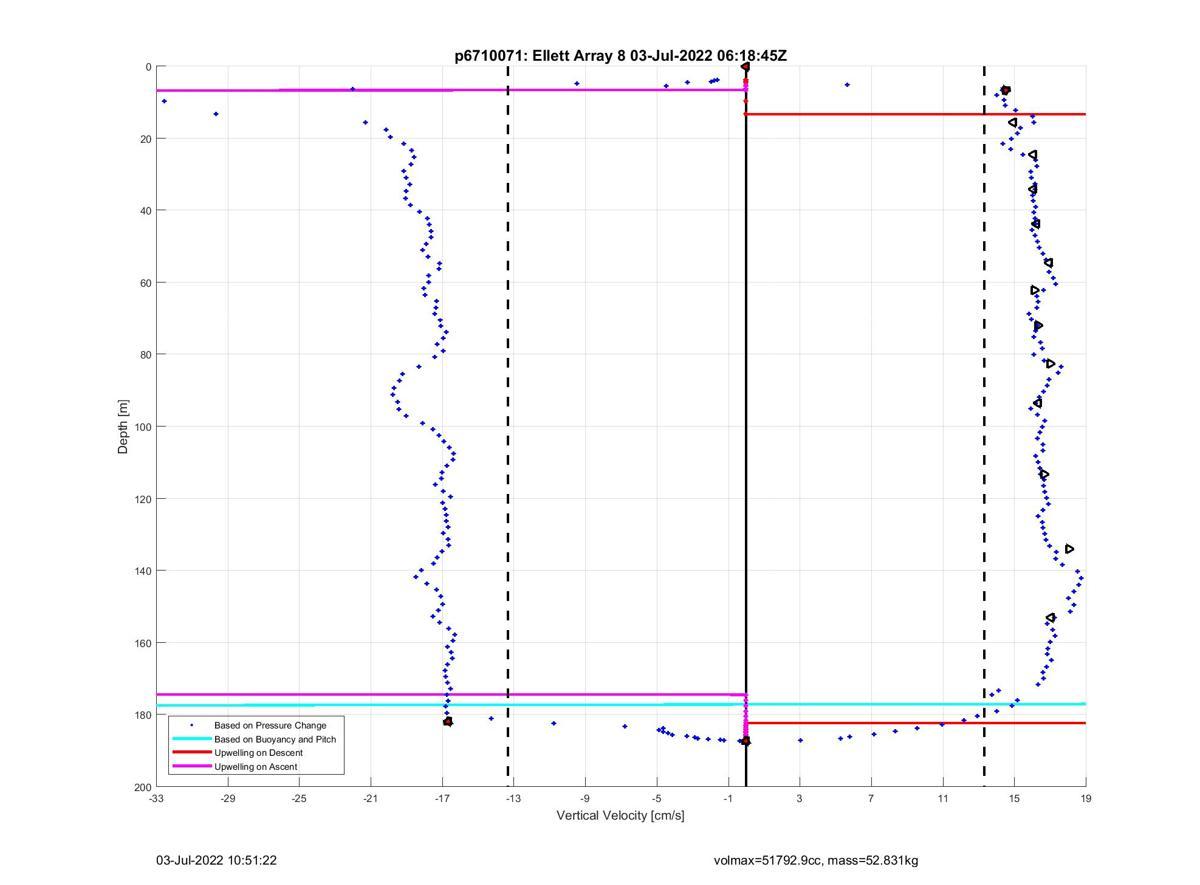This screenshot has width=1200, height=885.
Task: Click the cyan line sample in legend
Action: [191, 739]
